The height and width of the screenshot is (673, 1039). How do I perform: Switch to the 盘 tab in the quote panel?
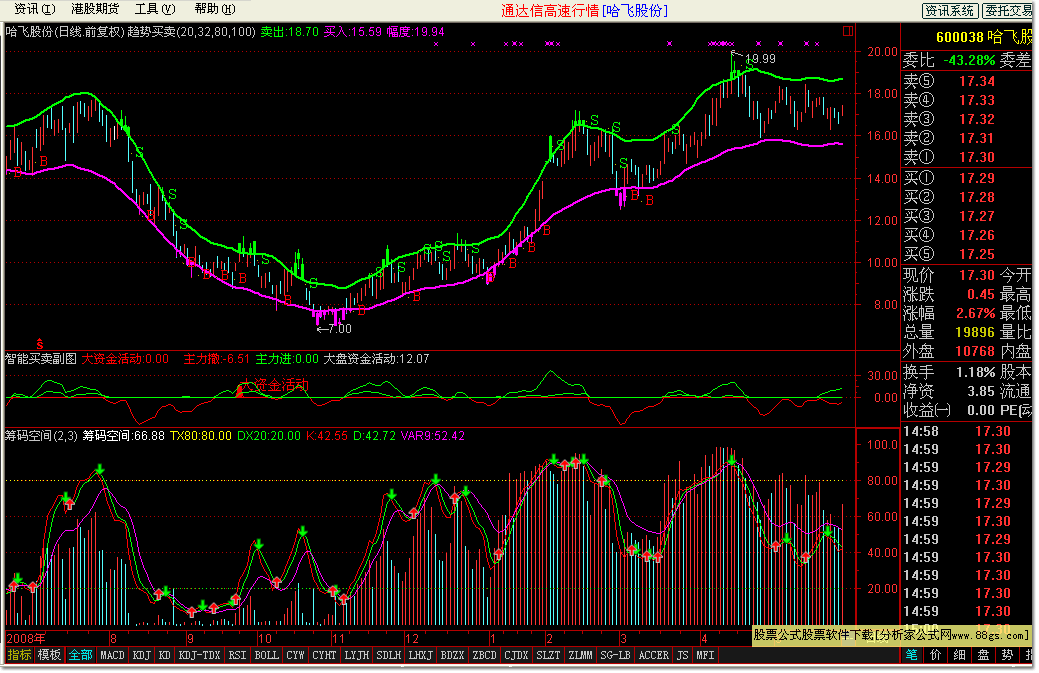(983, 655)
